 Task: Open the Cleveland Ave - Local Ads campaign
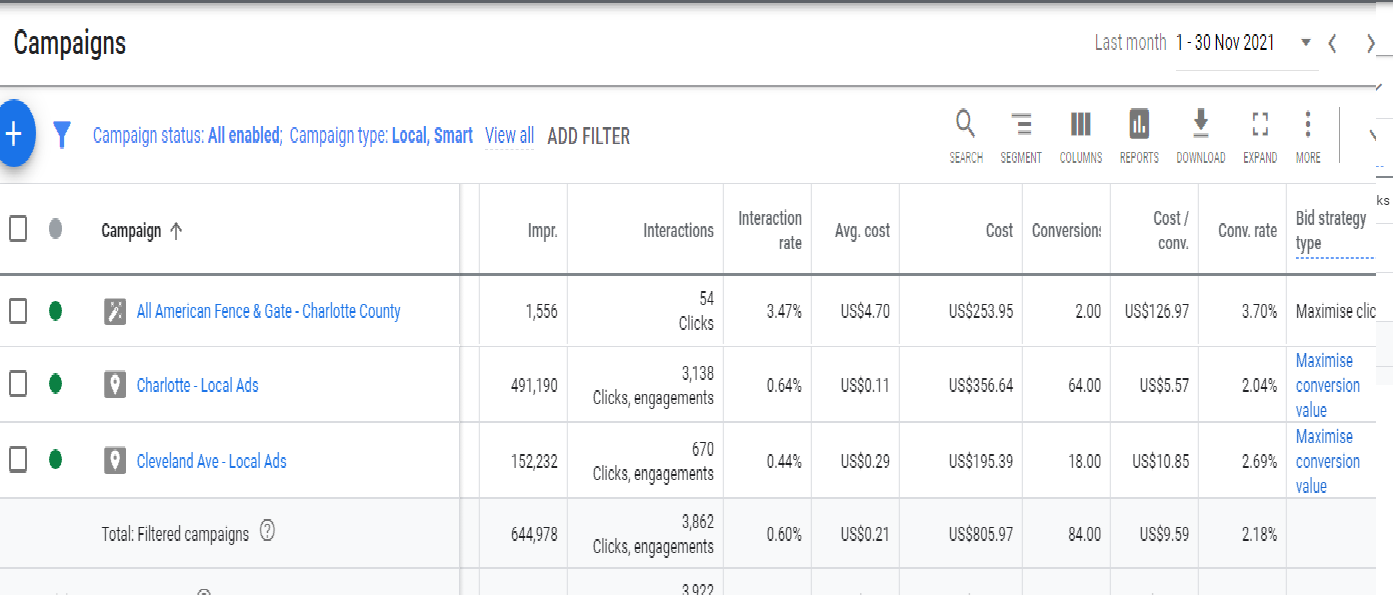pos(211,461)
